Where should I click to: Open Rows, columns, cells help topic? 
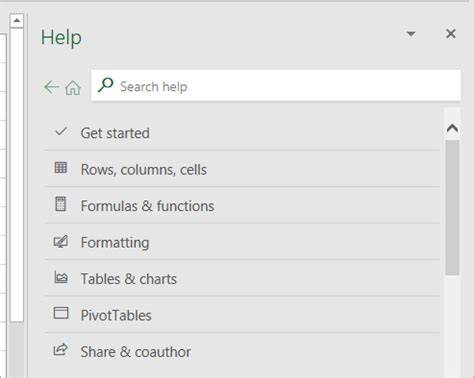pos(242,169)
